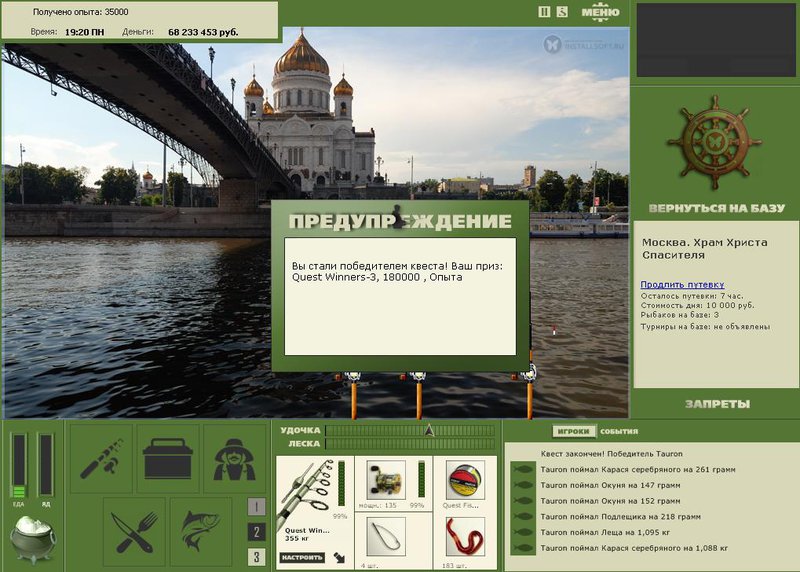Image resolution: width=800 pixels, height=572 pixels.
Task: Click the 4 шт. hook count
Action: pos(369,566)
